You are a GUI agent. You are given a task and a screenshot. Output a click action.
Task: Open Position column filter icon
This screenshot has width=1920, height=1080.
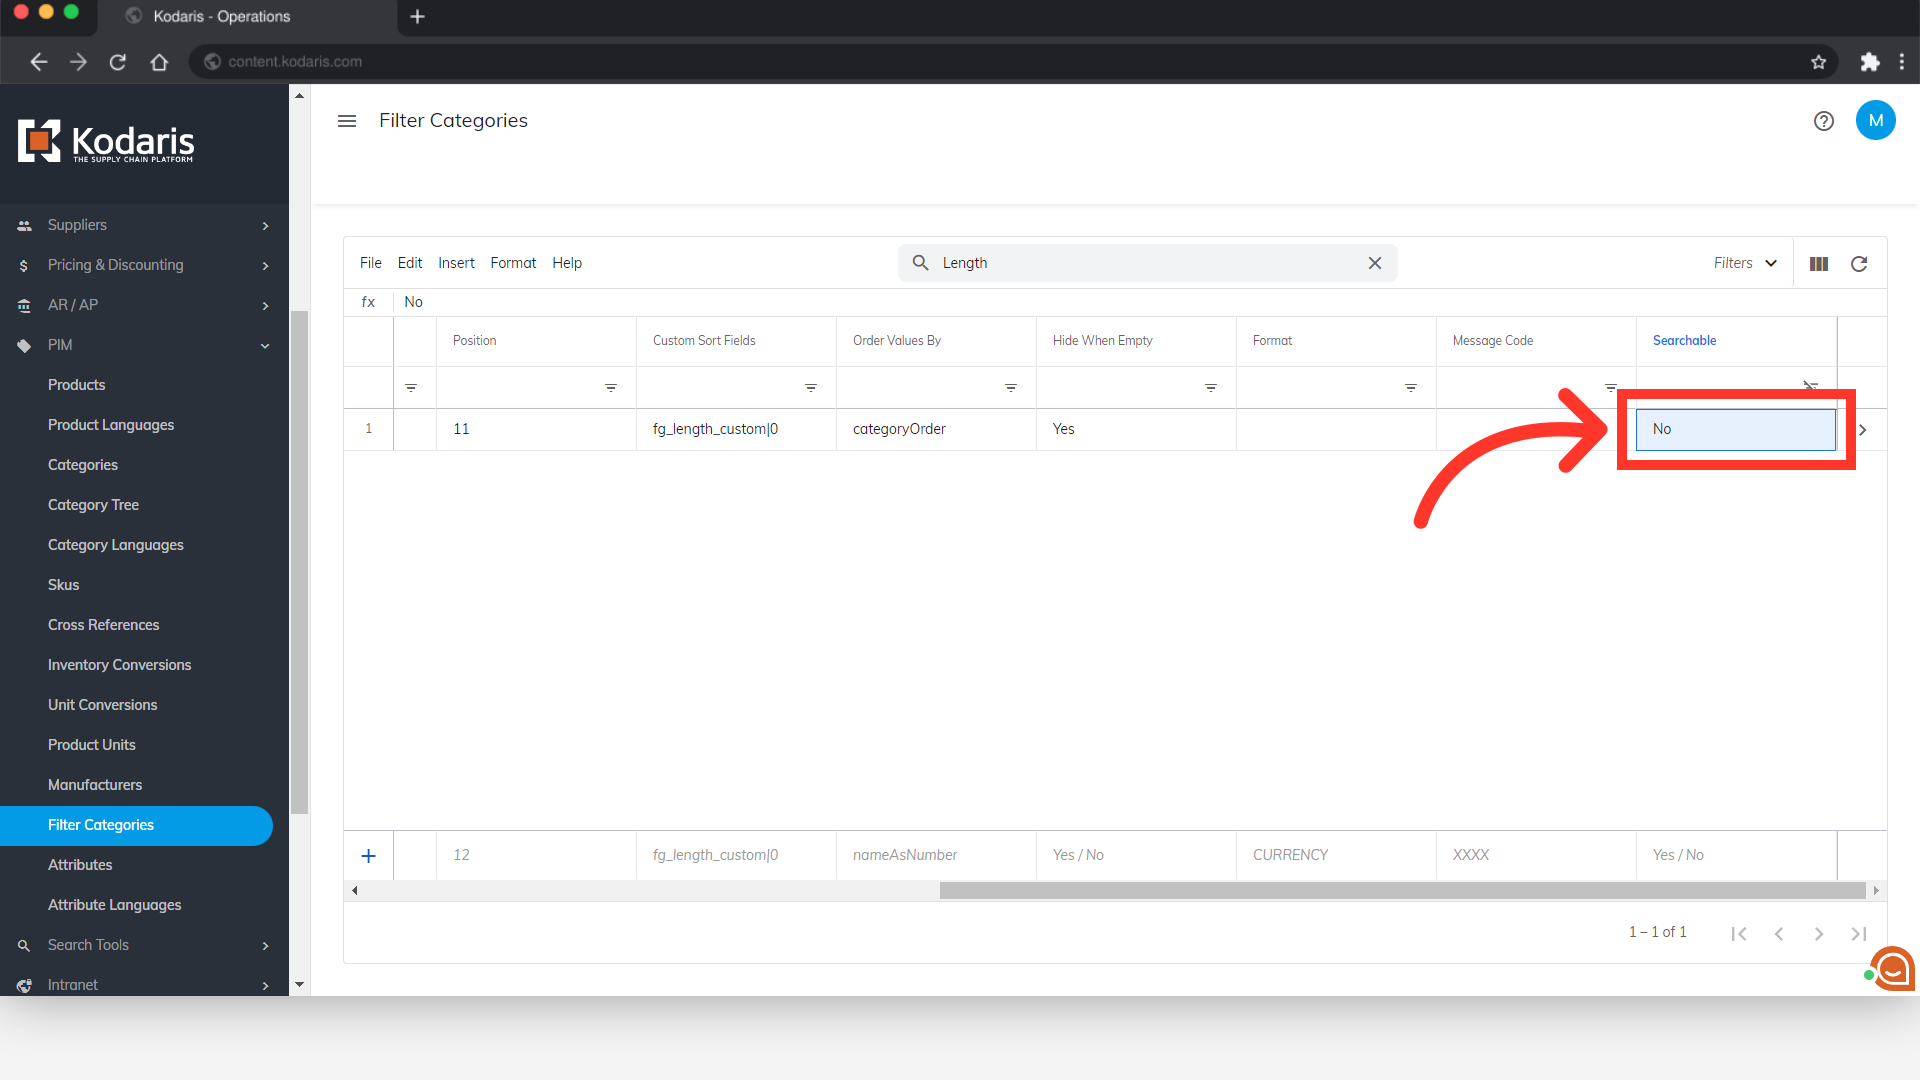tap(611, 388)
